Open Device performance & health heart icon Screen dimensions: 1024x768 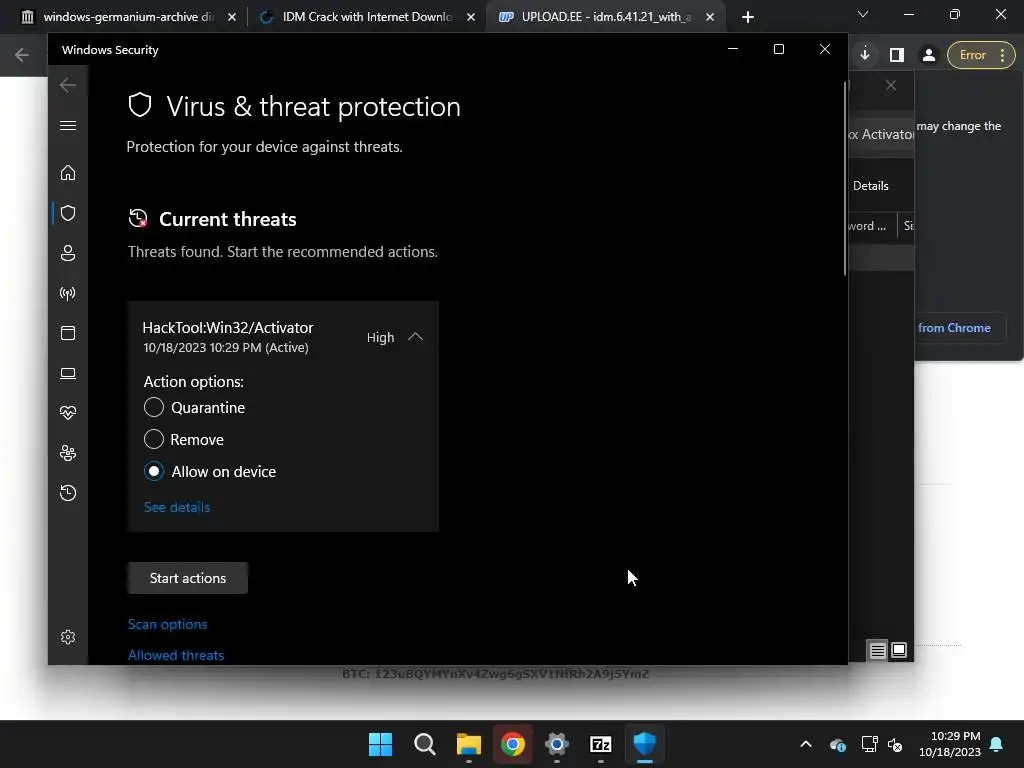(x=68, y=413)
